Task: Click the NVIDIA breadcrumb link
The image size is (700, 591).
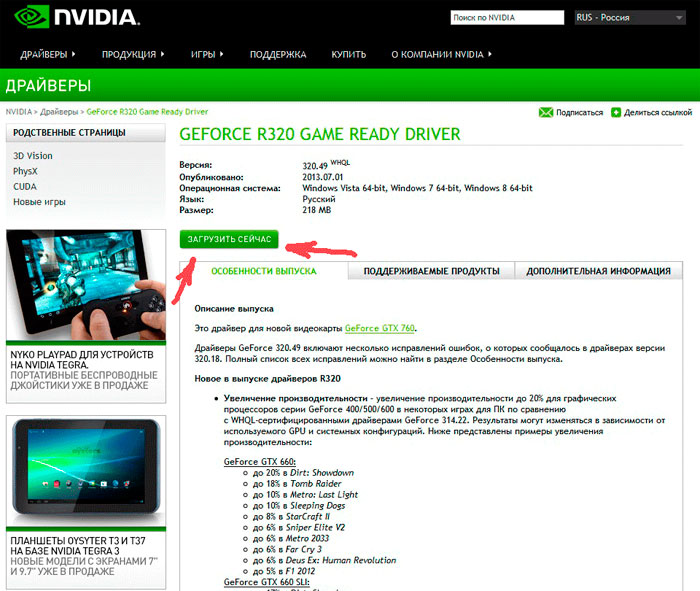Action: pos(19,112)
